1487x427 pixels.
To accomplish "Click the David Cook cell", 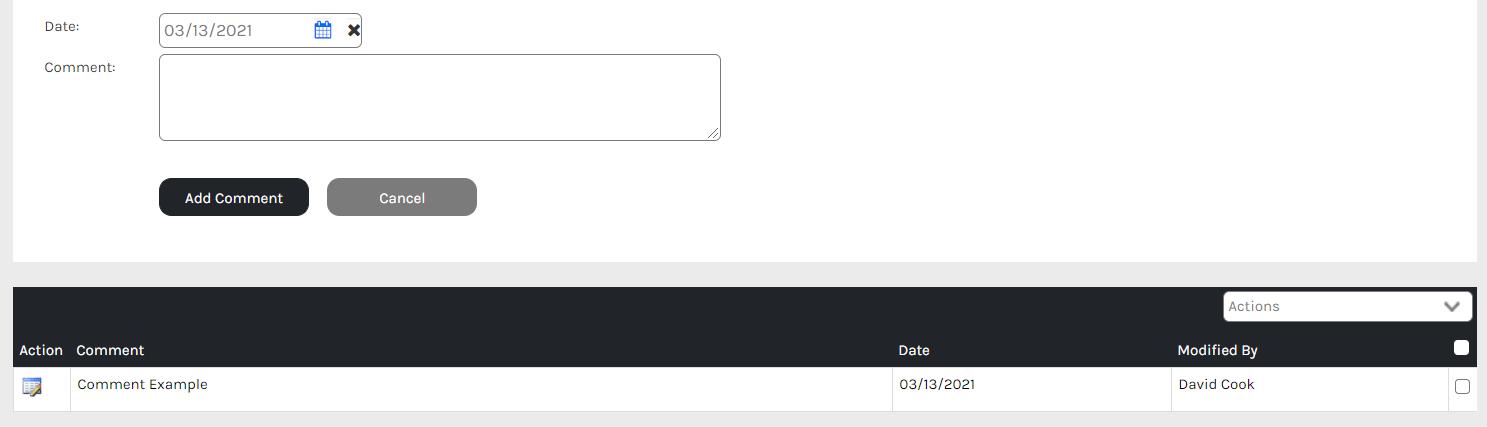I will pos(1216,385).
